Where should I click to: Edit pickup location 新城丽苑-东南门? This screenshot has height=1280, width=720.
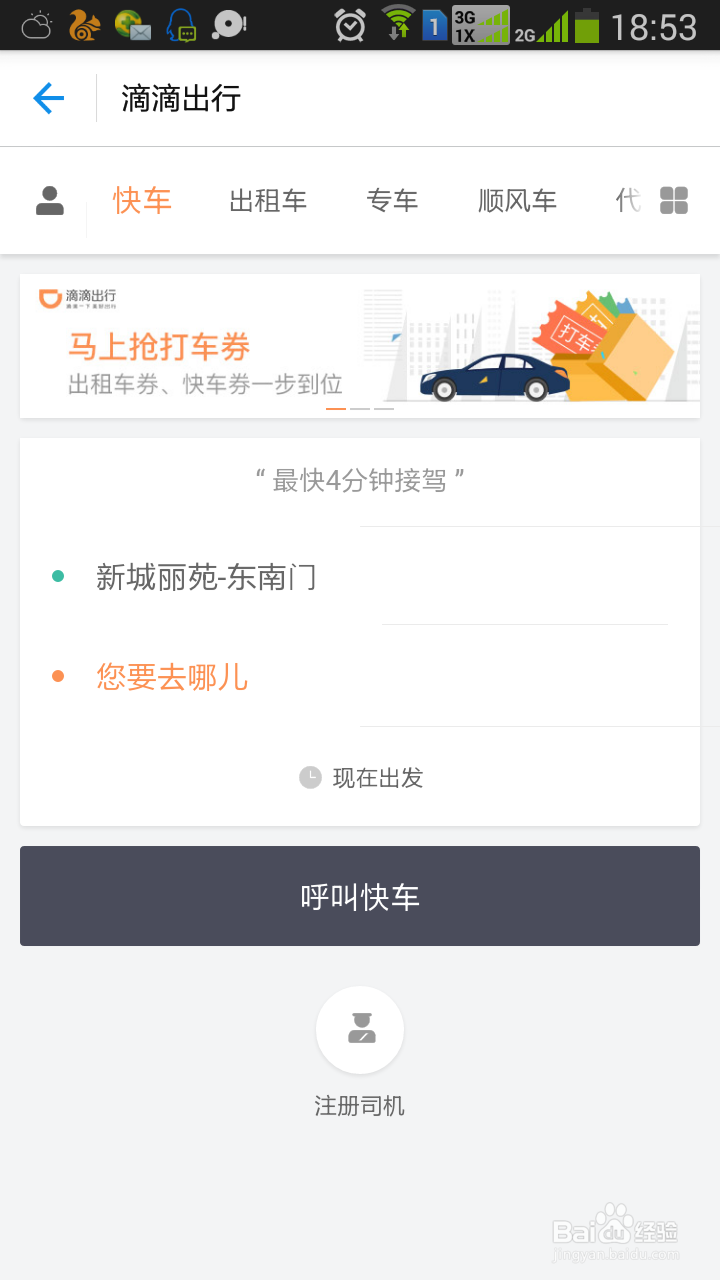pos(360,577)
